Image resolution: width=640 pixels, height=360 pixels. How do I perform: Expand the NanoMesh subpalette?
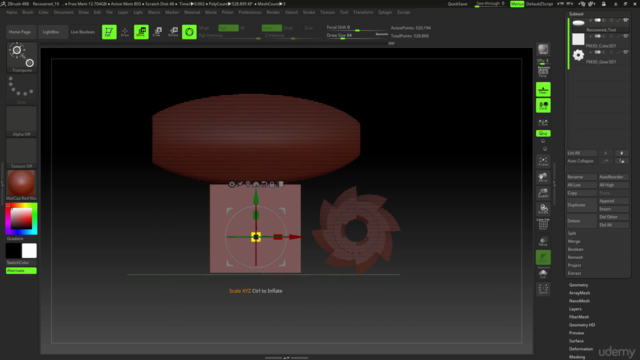(579, 301)
